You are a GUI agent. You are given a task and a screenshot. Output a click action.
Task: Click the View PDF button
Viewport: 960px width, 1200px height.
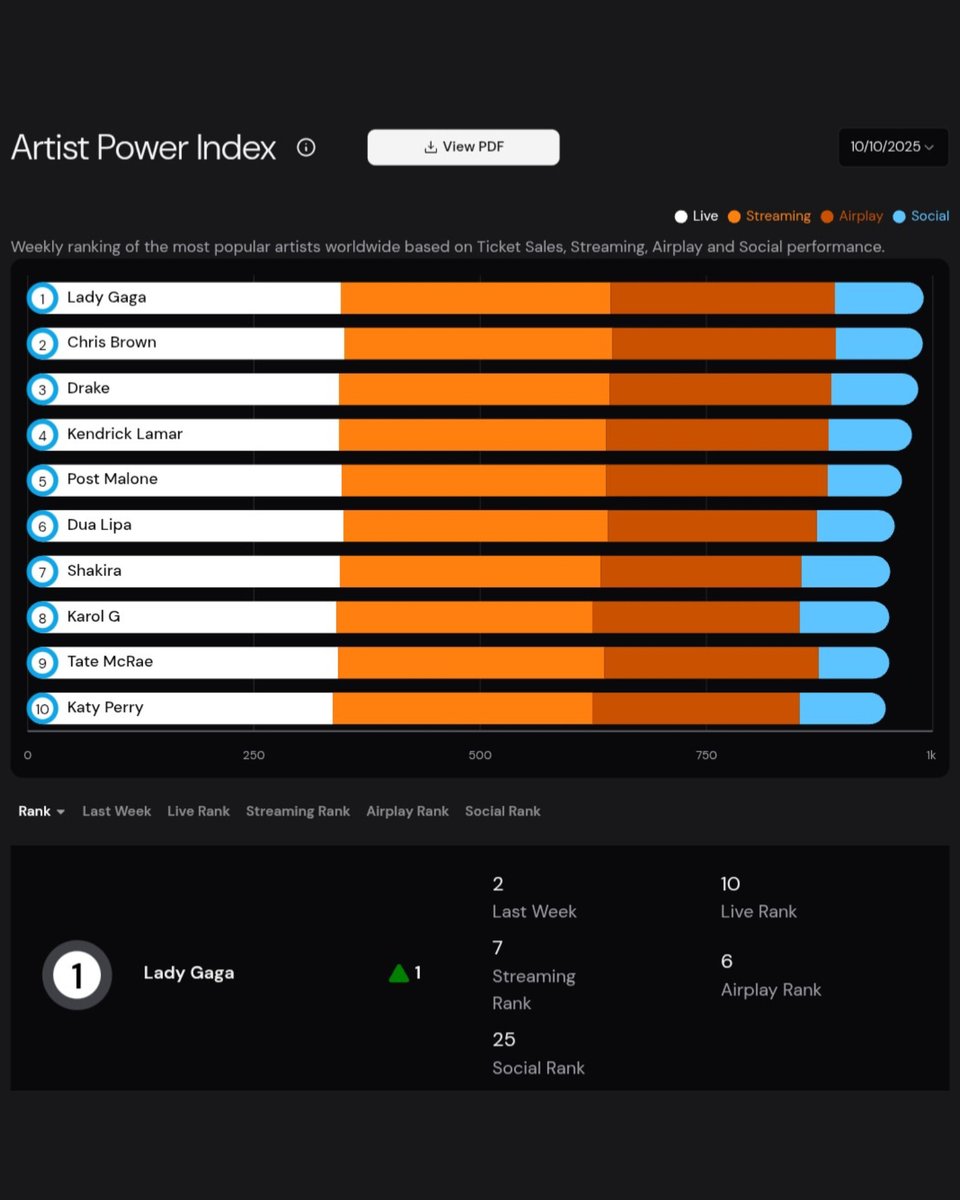click(x=463, y=147)
